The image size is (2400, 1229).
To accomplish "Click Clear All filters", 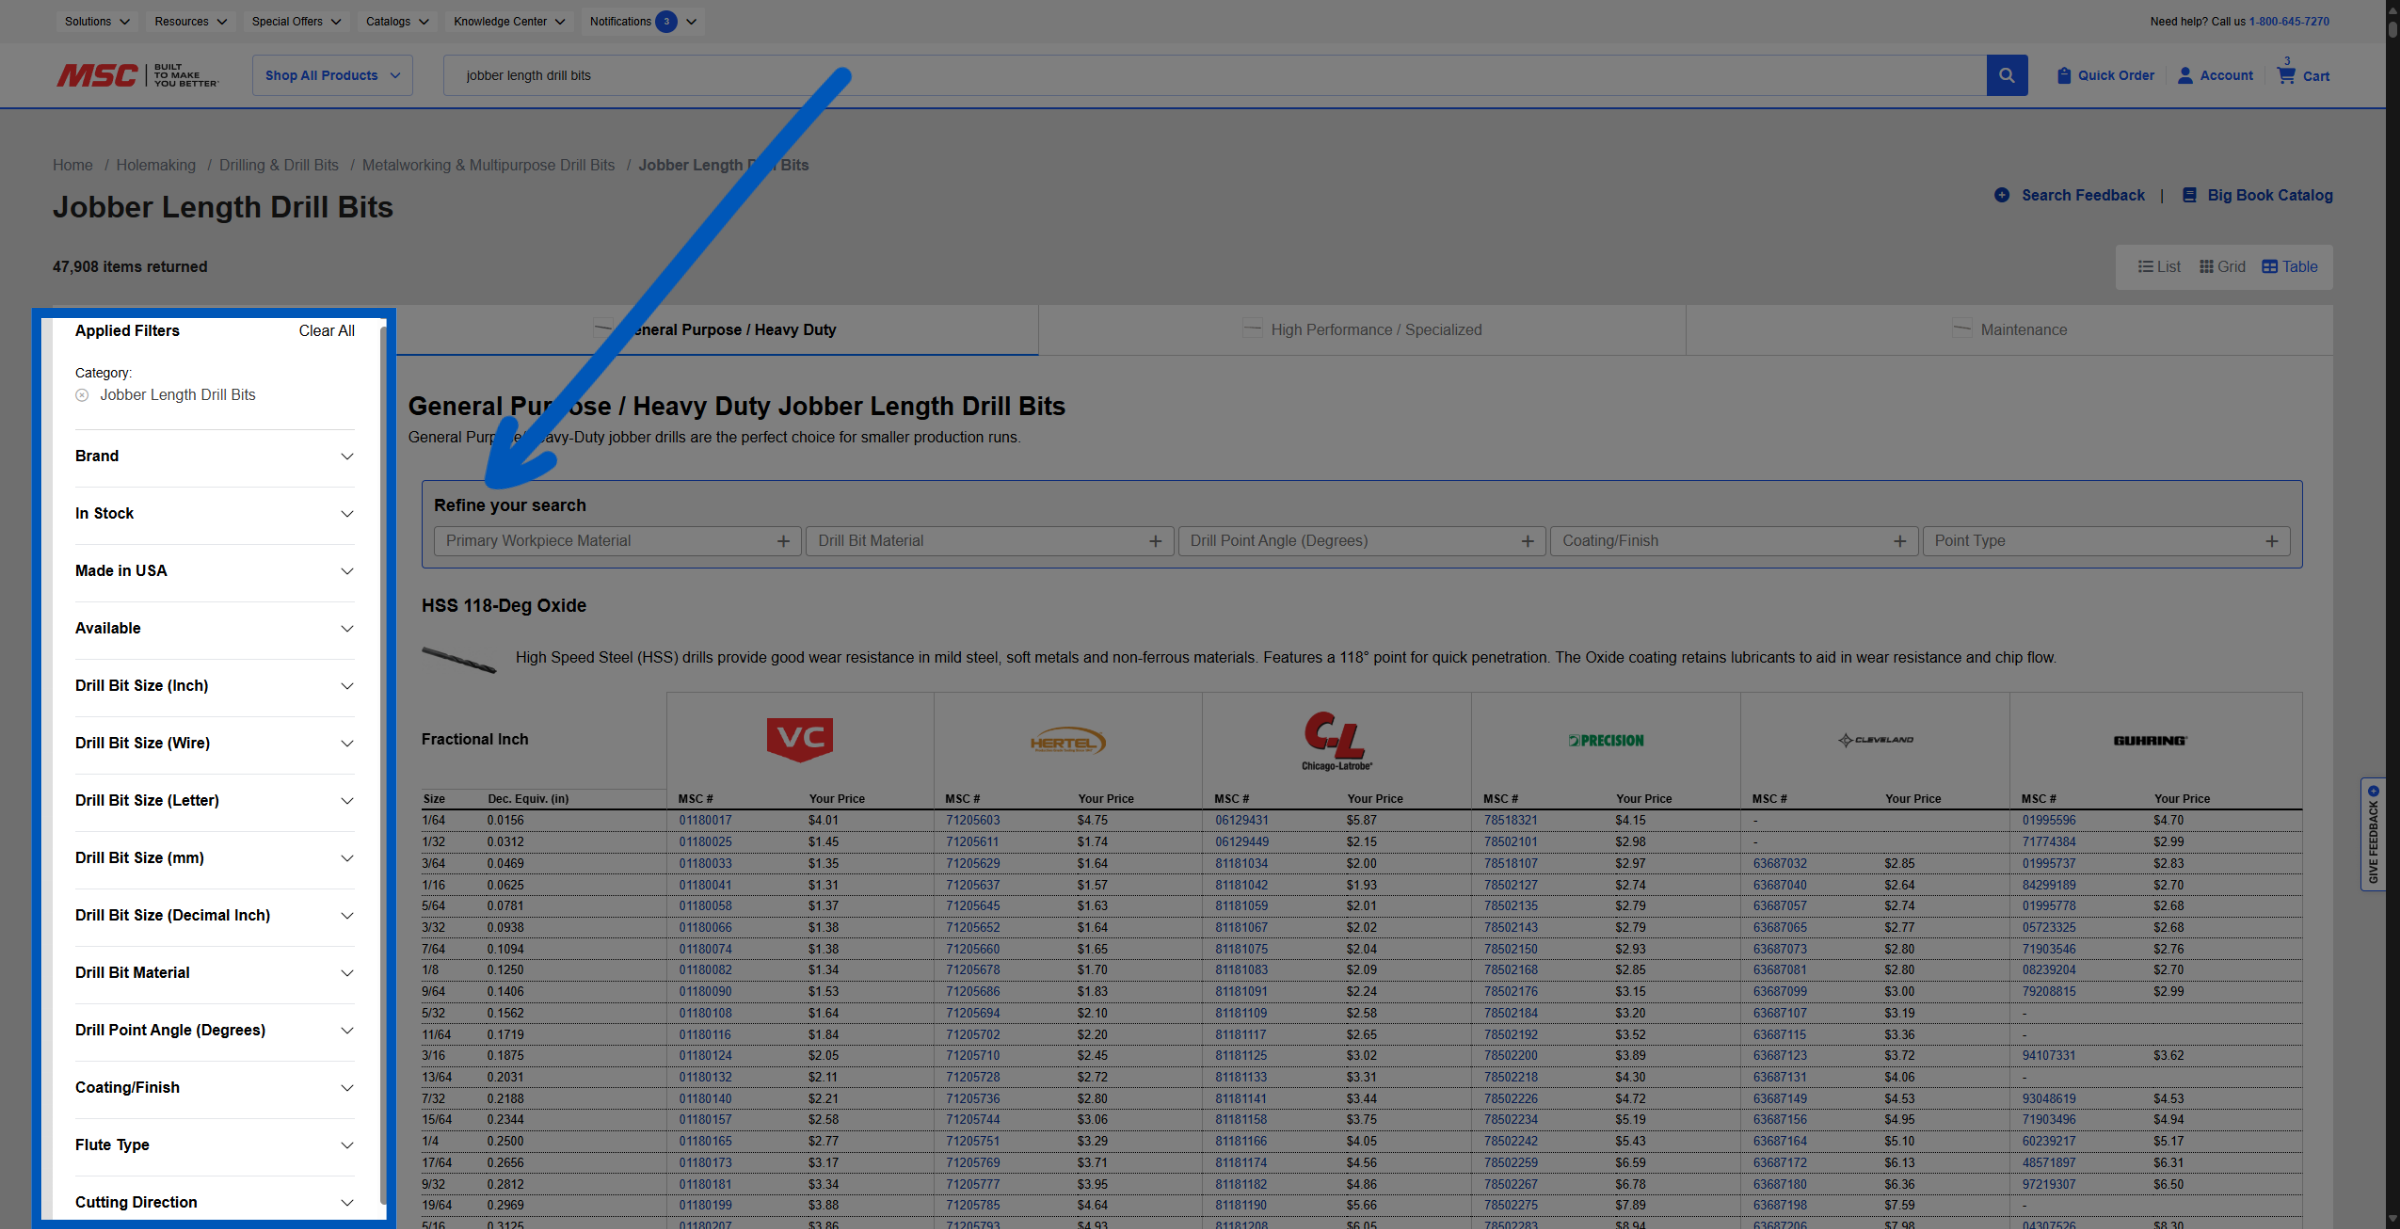I will point(326,331).
